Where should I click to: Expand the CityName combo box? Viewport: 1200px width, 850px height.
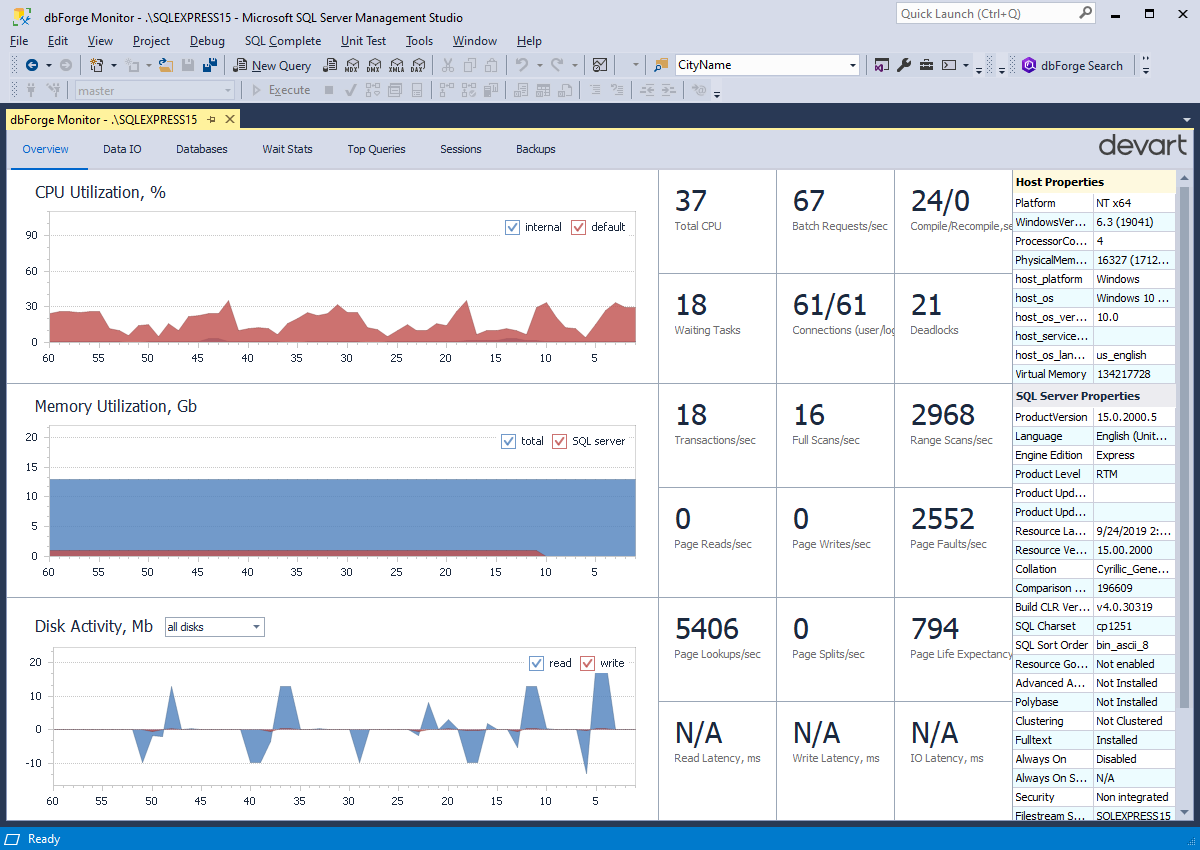point(852,64)
